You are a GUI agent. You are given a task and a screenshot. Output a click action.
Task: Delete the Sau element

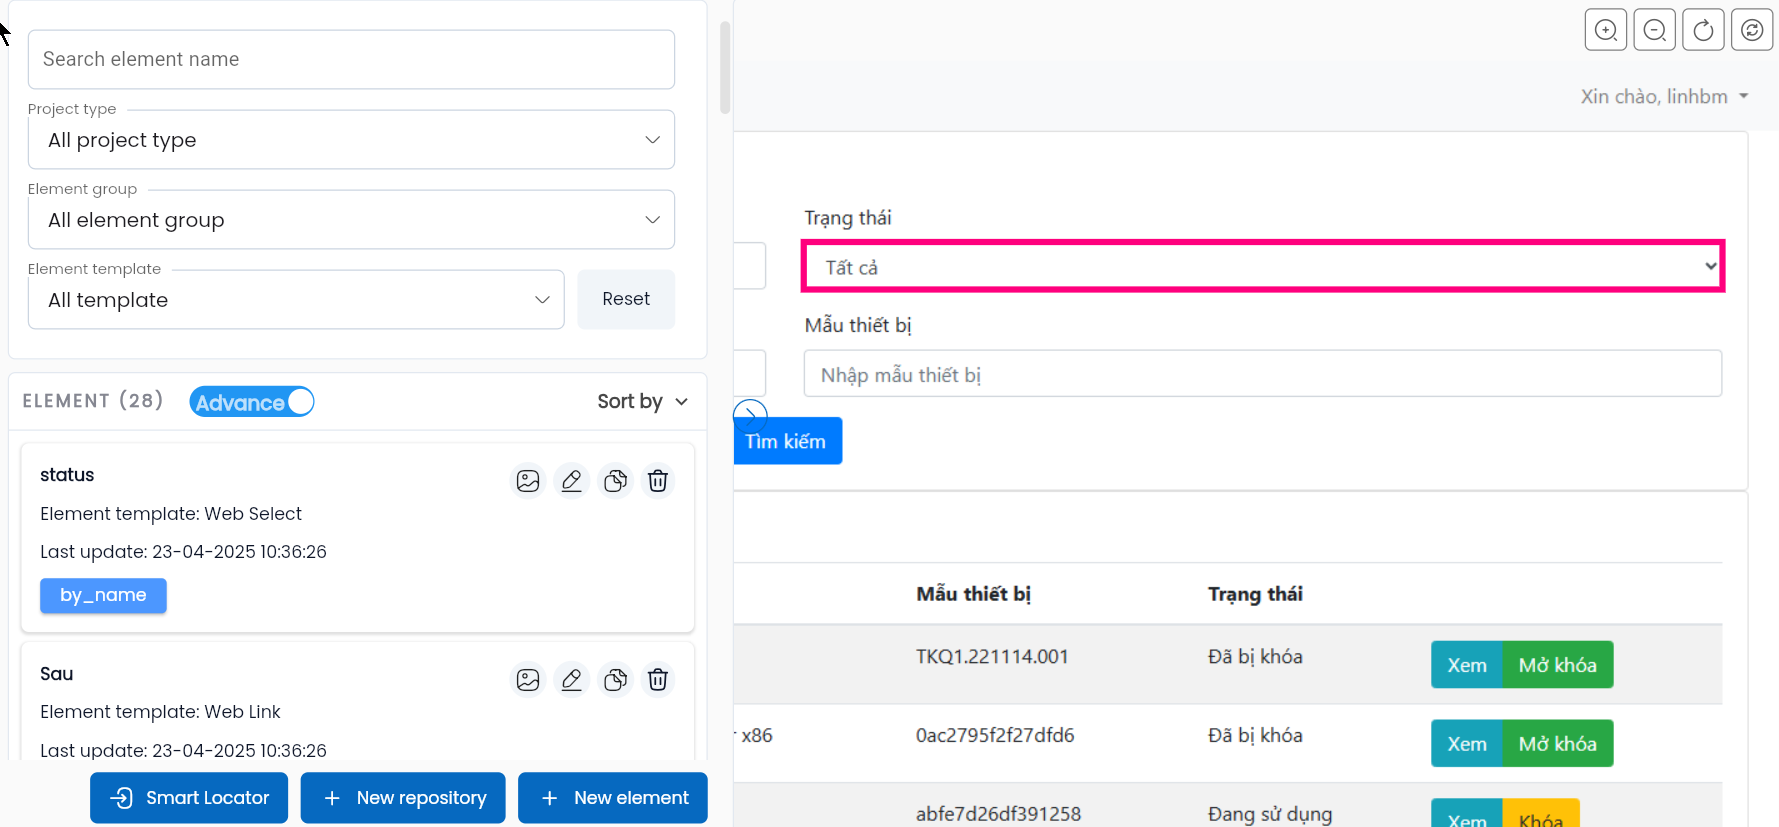[x=658, y=680]
